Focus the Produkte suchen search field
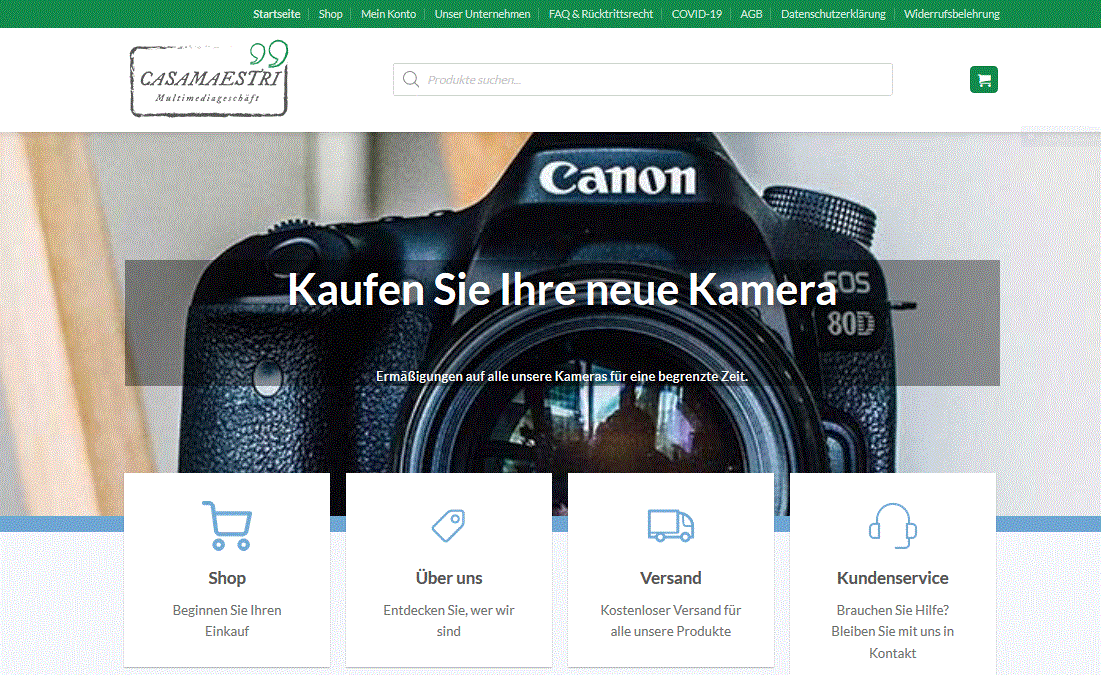1101x675 pixels. click(x=642, y=79)
